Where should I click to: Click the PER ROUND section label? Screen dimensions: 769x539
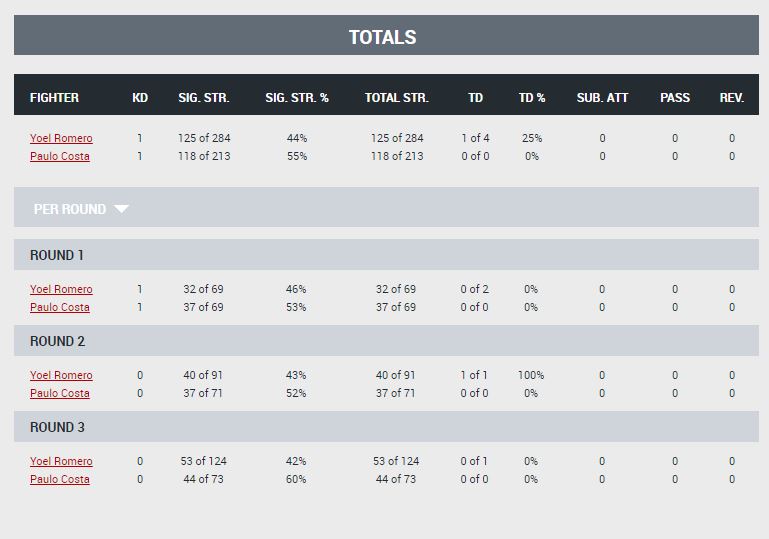pos(70,209)
